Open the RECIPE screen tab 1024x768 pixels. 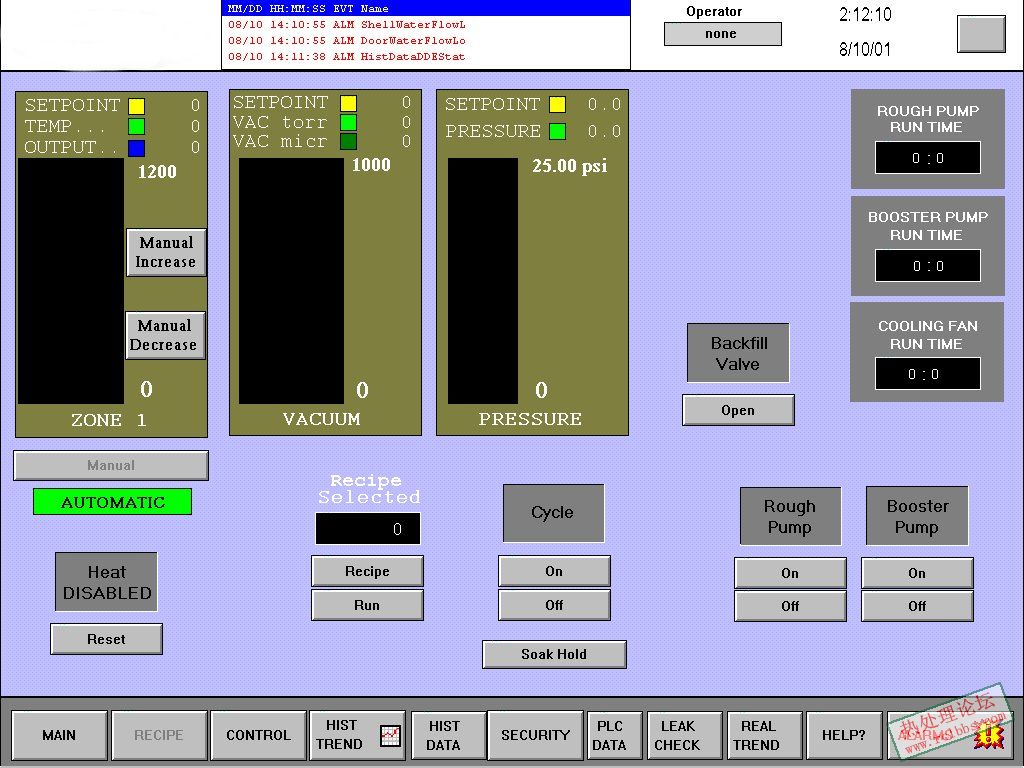[159, 735]
